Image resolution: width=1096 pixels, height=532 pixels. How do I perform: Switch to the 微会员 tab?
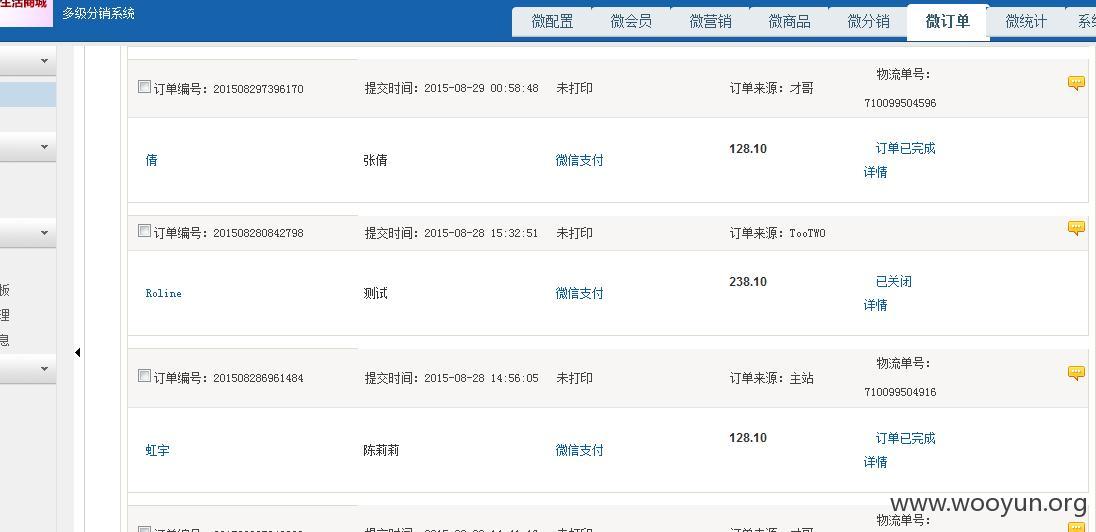631,22
